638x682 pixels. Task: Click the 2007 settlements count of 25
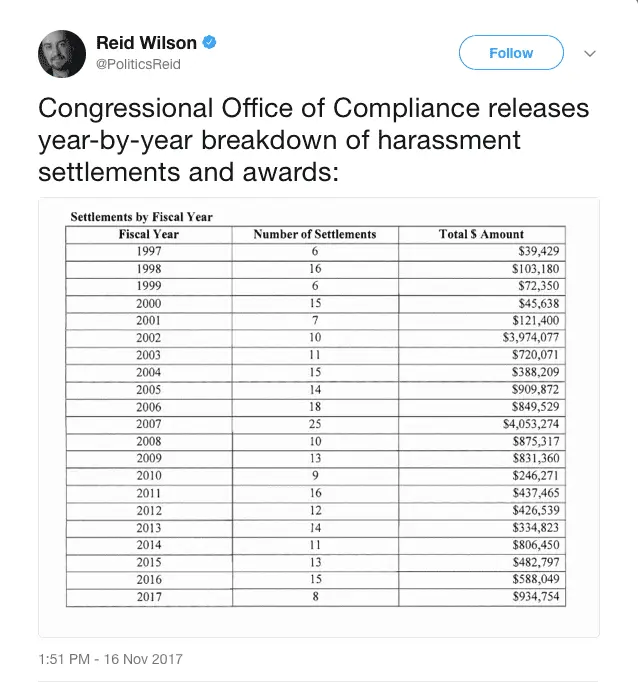click(314, 425)
